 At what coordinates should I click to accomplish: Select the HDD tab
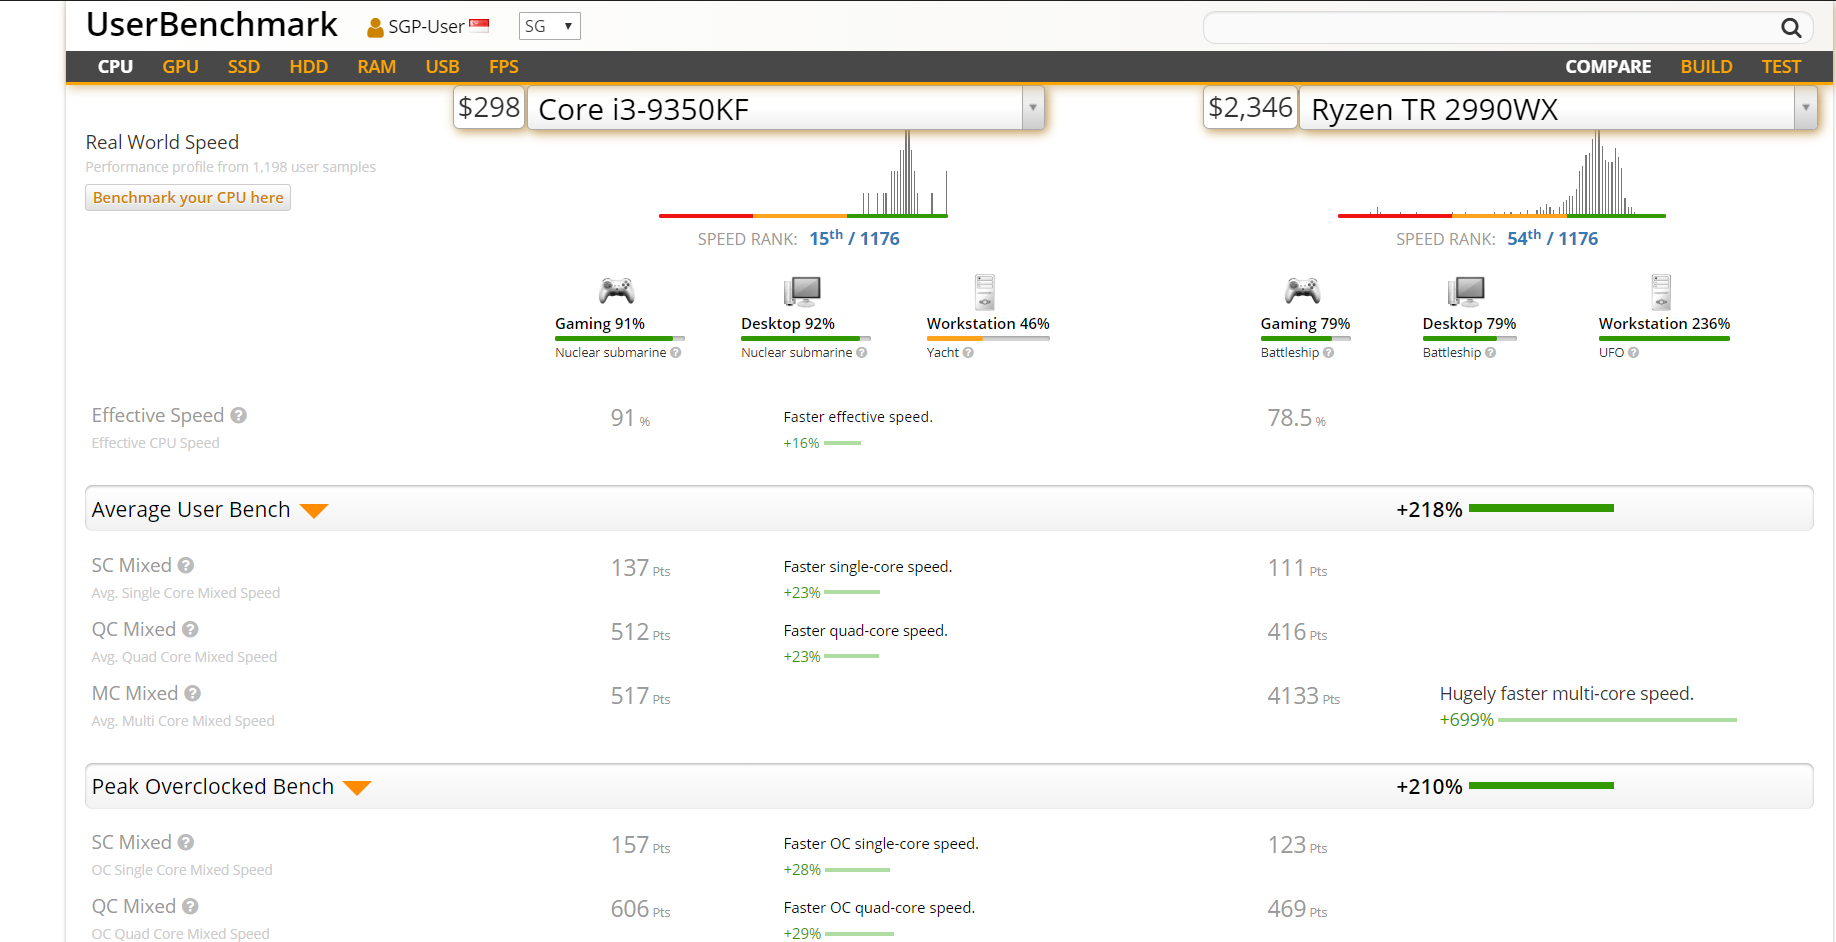pyautogui.click(x=308, y=67)
